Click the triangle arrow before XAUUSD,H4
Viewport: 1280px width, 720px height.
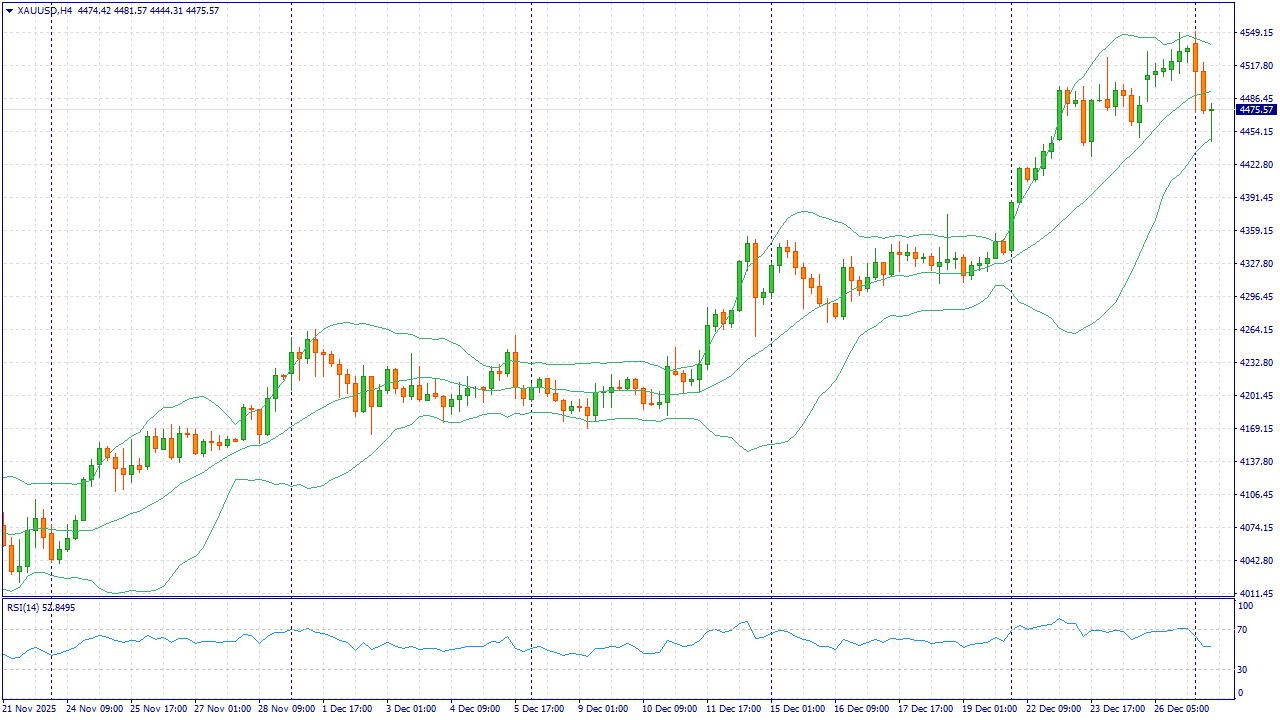pyautogui.click(x=10, y=11)
